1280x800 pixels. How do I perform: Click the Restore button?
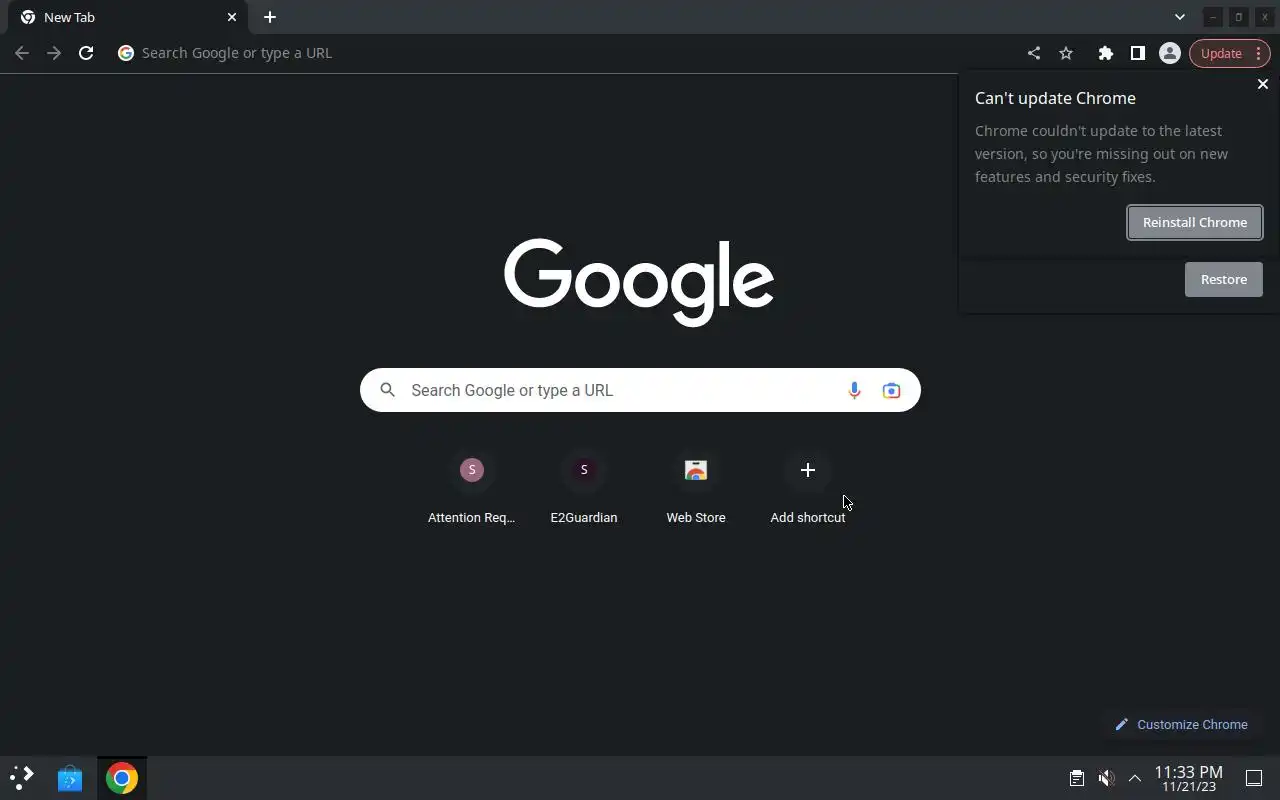coord(1224,279)
